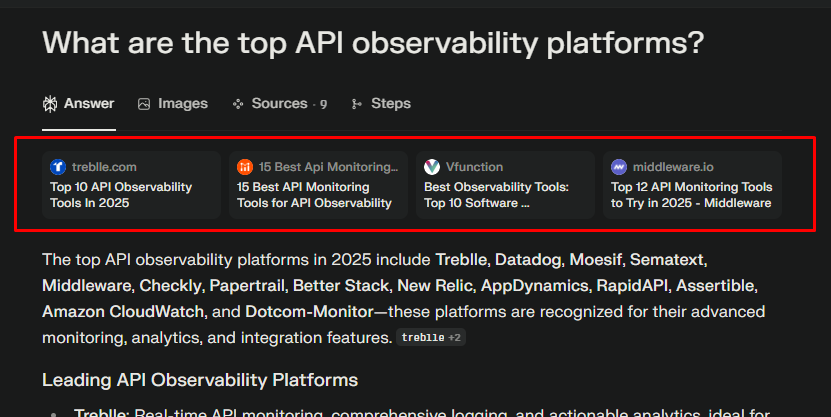Viewport: 831px width, 417px height.
Task: Click the bold Sematext text
Action: point(667,260)
